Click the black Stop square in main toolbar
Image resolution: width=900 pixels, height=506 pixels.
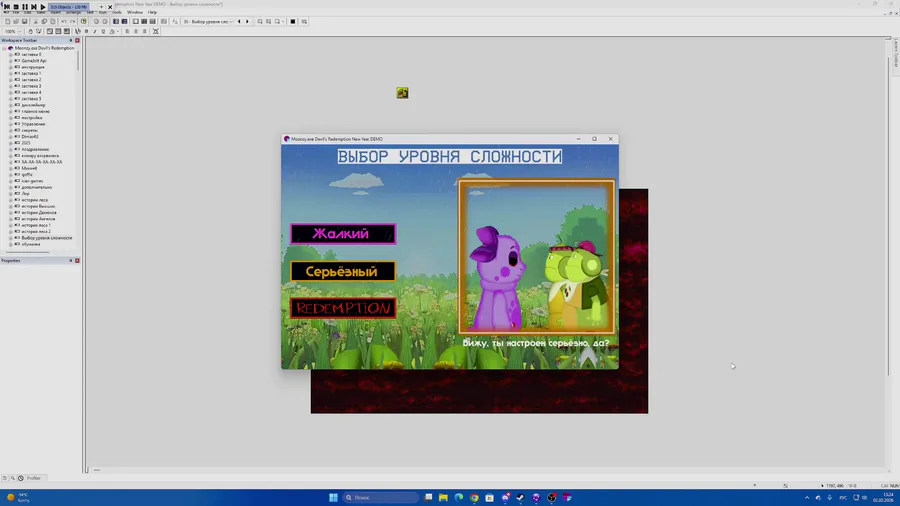[x=293, y=22]
